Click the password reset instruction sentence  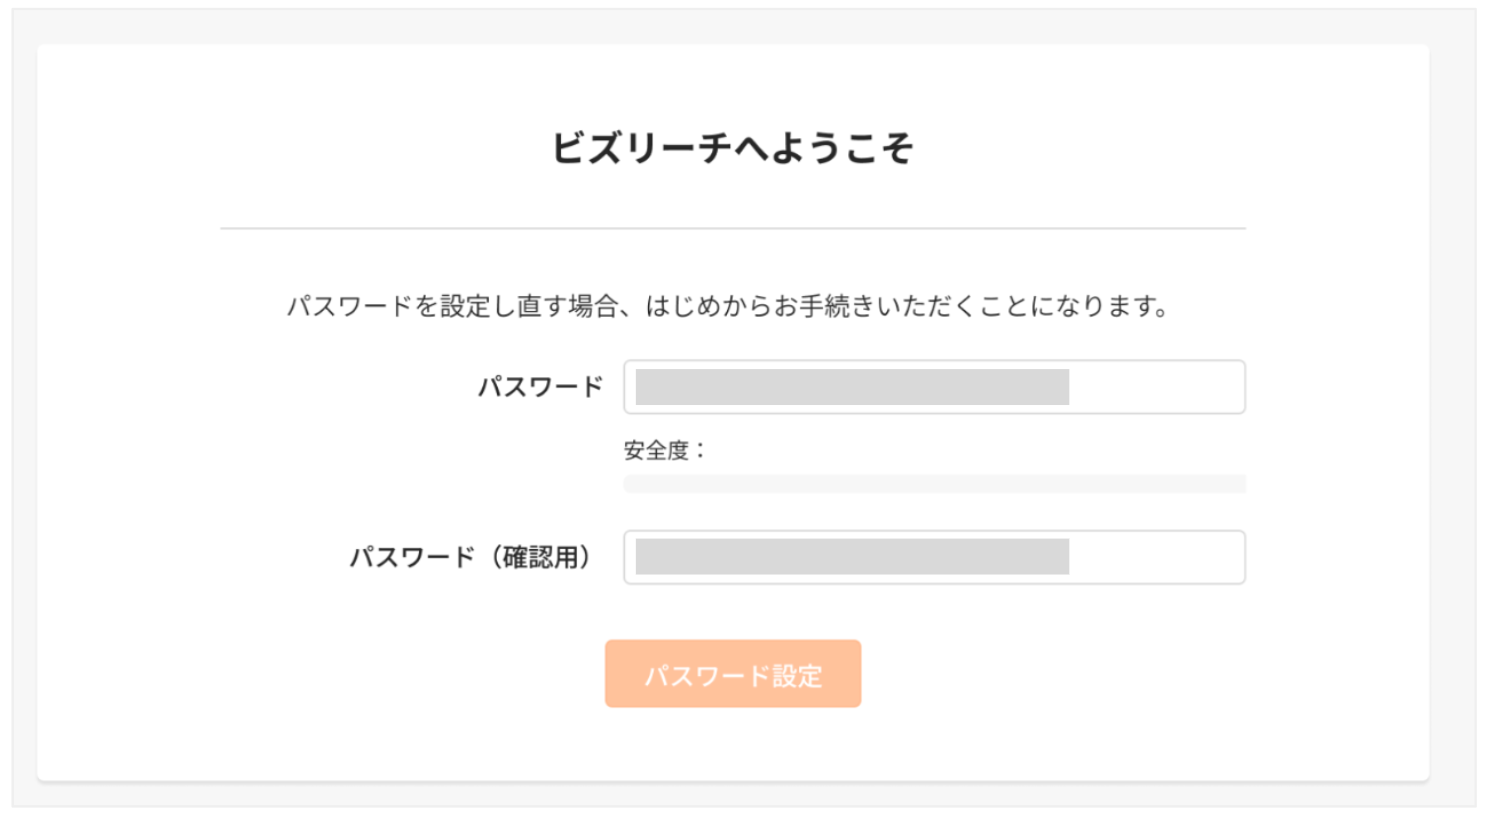tap(728, 306)
